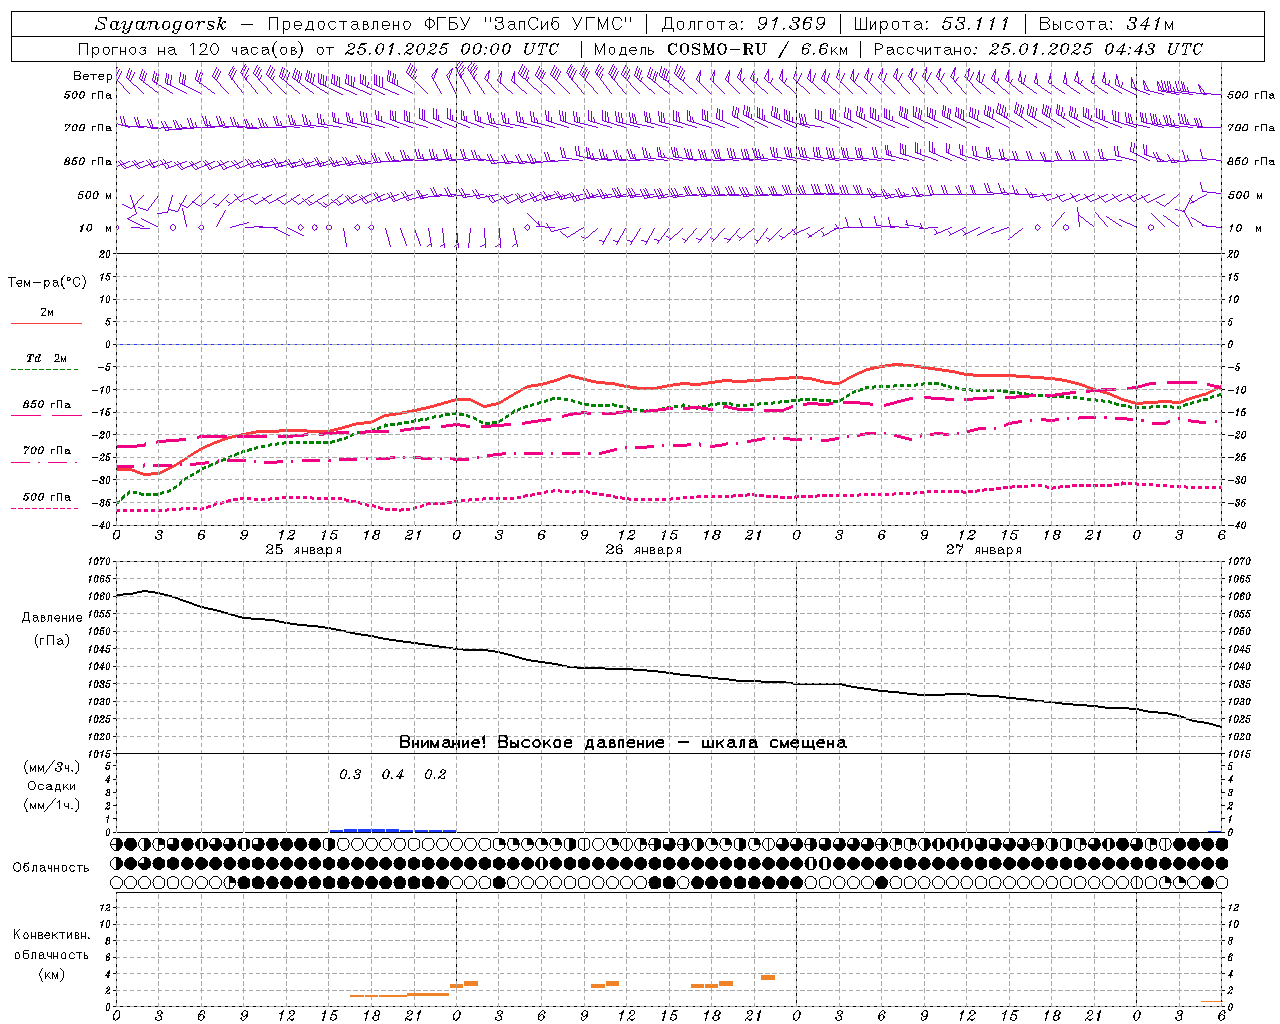Click the (мм/3ч.) precipitation unit label
Screen dimensions: 1280x1024
coord(52,767)
